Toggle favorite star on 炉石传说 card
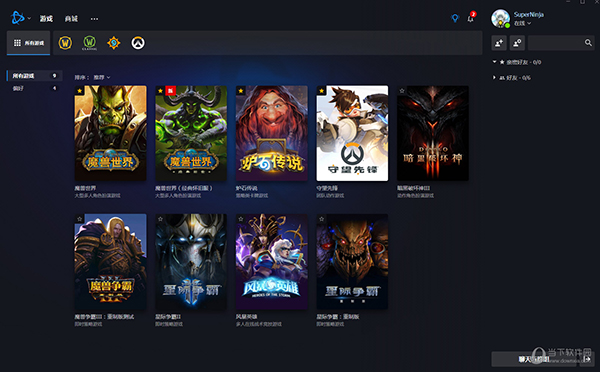This screenshot has width=600, height=372. click(x=241, y=91)
